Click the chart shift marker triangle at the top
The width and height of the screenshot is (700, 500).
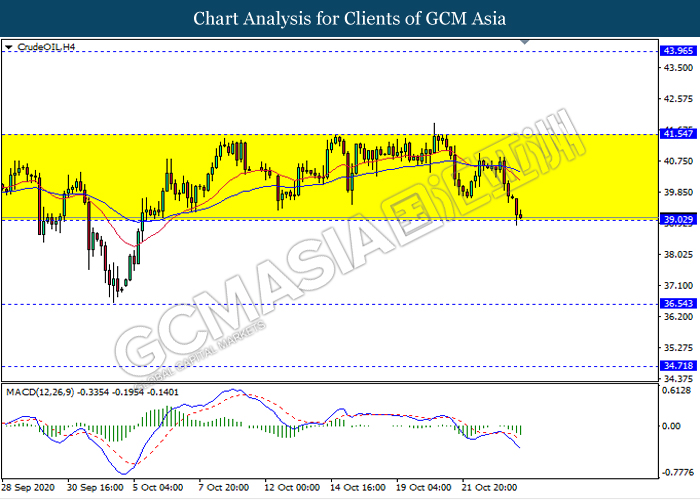tap(525, 42)
